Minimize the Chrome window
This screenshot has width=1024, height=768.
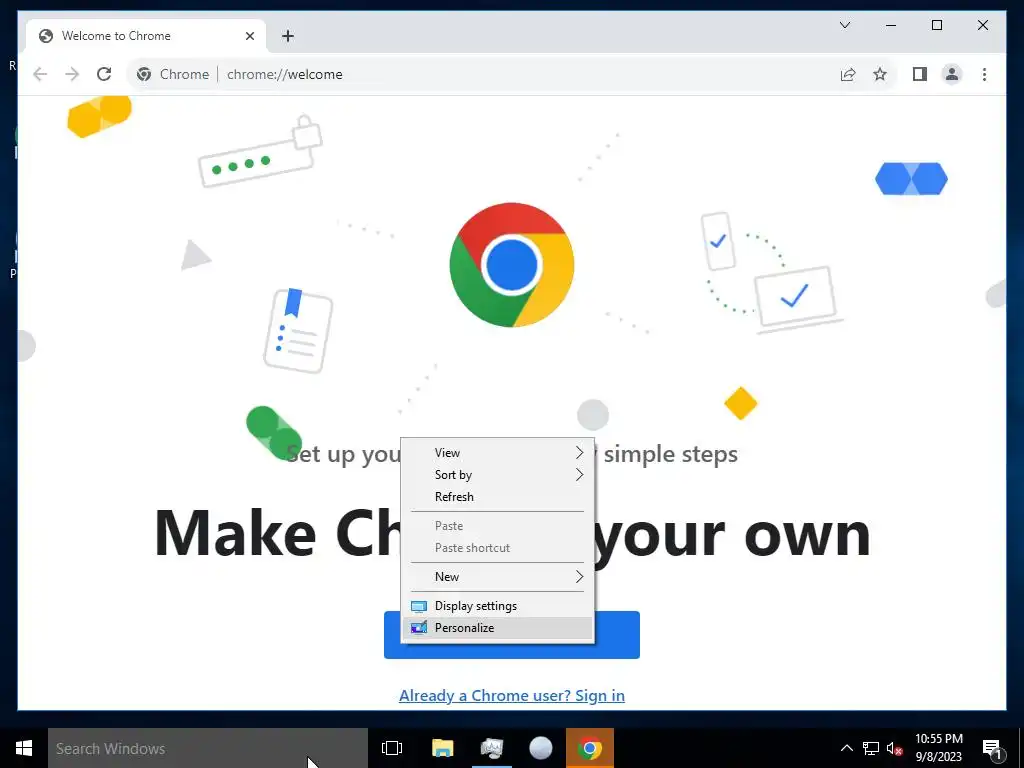tap(891, 25)
